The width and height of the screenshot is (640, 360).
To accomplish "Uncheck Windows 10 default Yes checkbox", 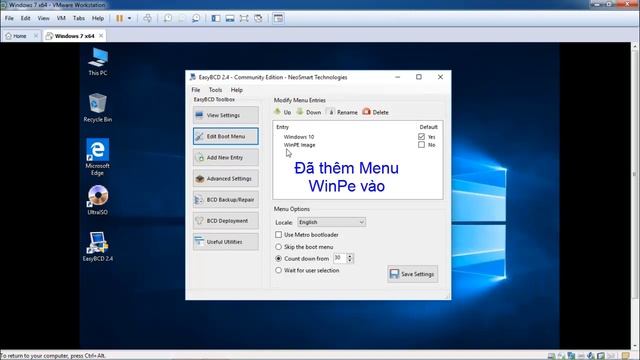I will tap(421, 136).
